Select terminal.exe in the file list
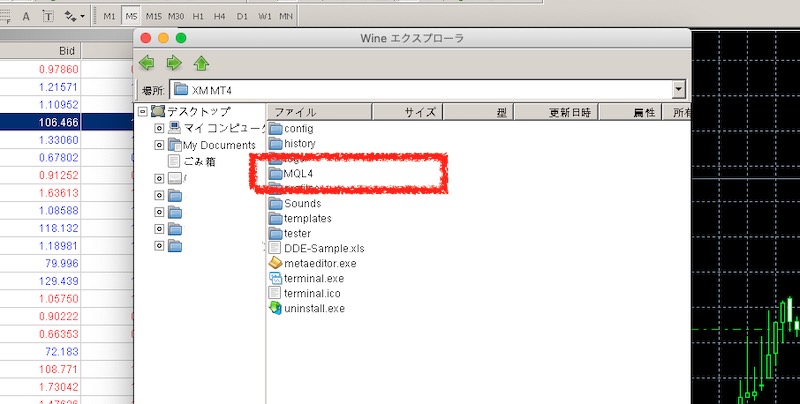This screenshot has width=800, height=404. click(307, 279)
